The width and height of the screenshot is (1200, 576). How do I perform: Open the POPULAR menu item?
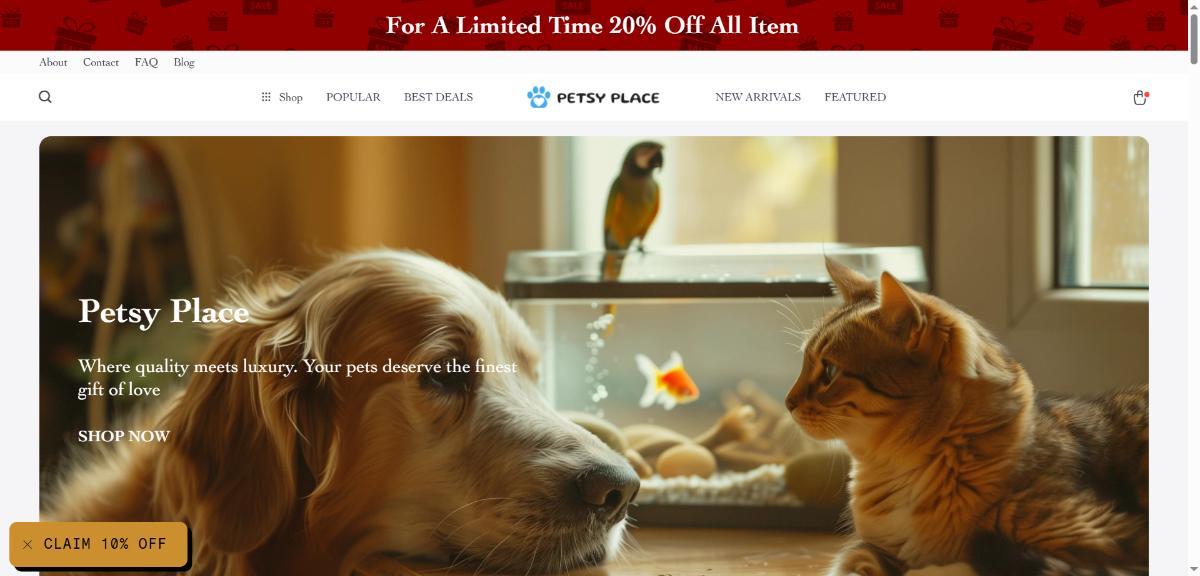coord(353,97)
